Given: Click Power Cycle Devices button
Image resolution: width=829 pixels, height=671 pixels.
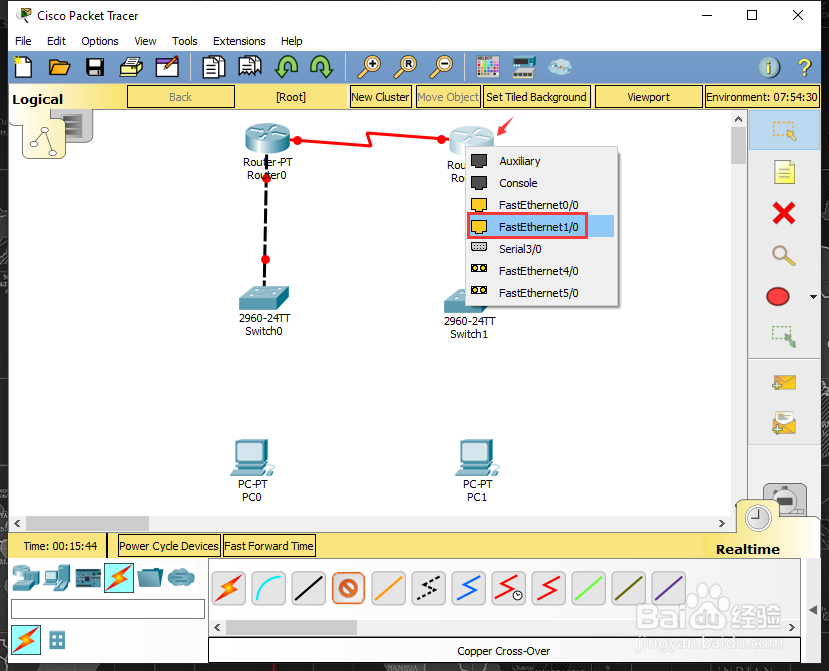Looking at the screenshot, I should [x=169, y=546].
